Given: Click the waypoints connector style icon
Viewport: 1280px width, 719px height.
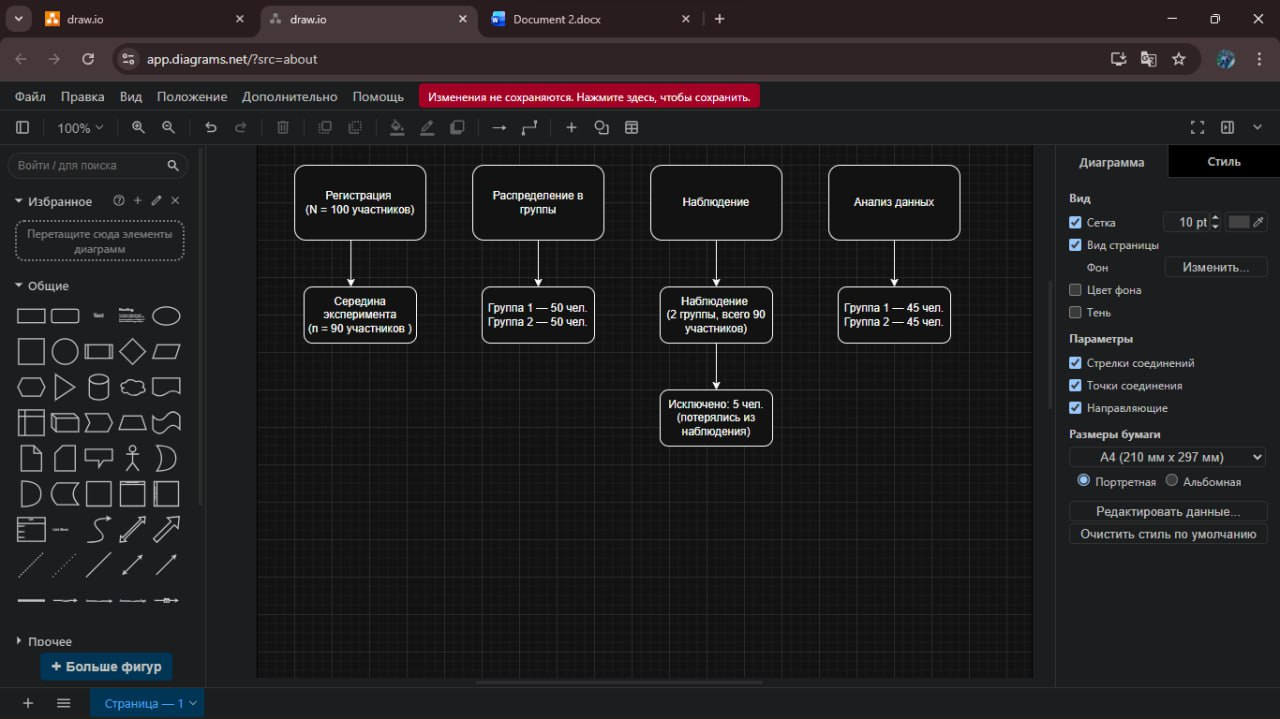Looking at the screenshot, I should coord(529,128).
